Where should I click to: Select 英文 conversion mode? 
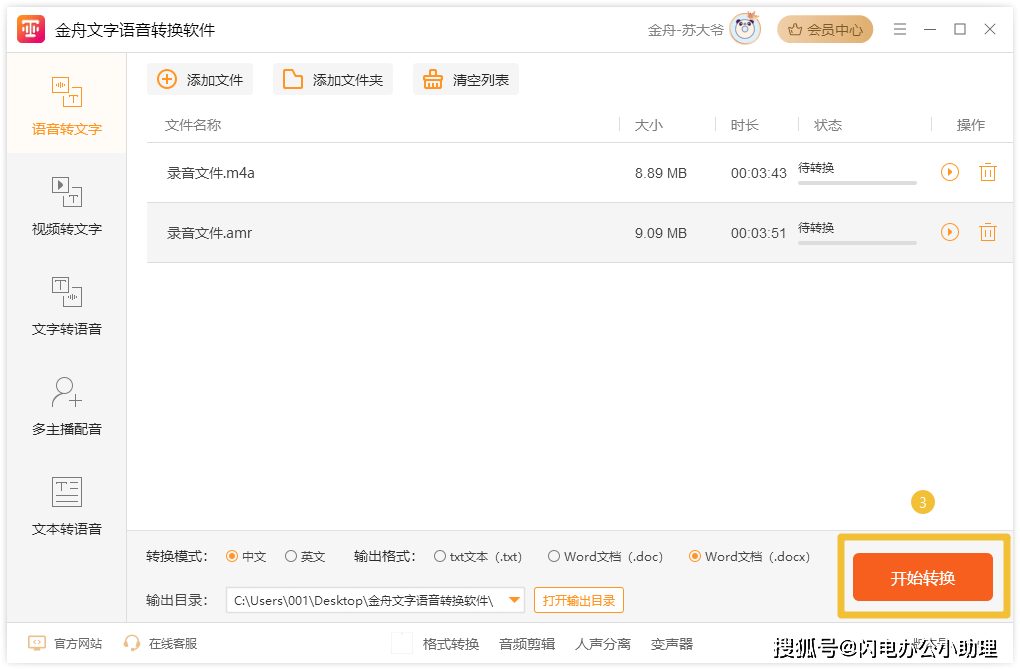click(305, 556)
